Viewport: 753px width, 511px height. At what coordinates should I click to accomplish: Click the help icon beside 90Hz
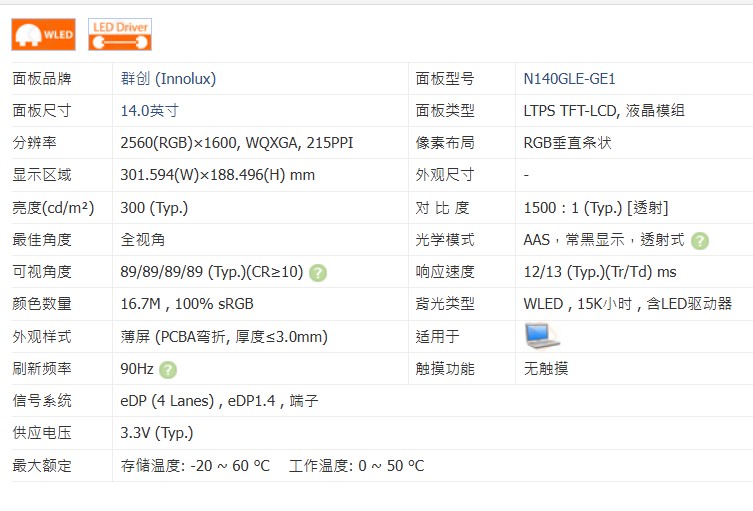168,369
